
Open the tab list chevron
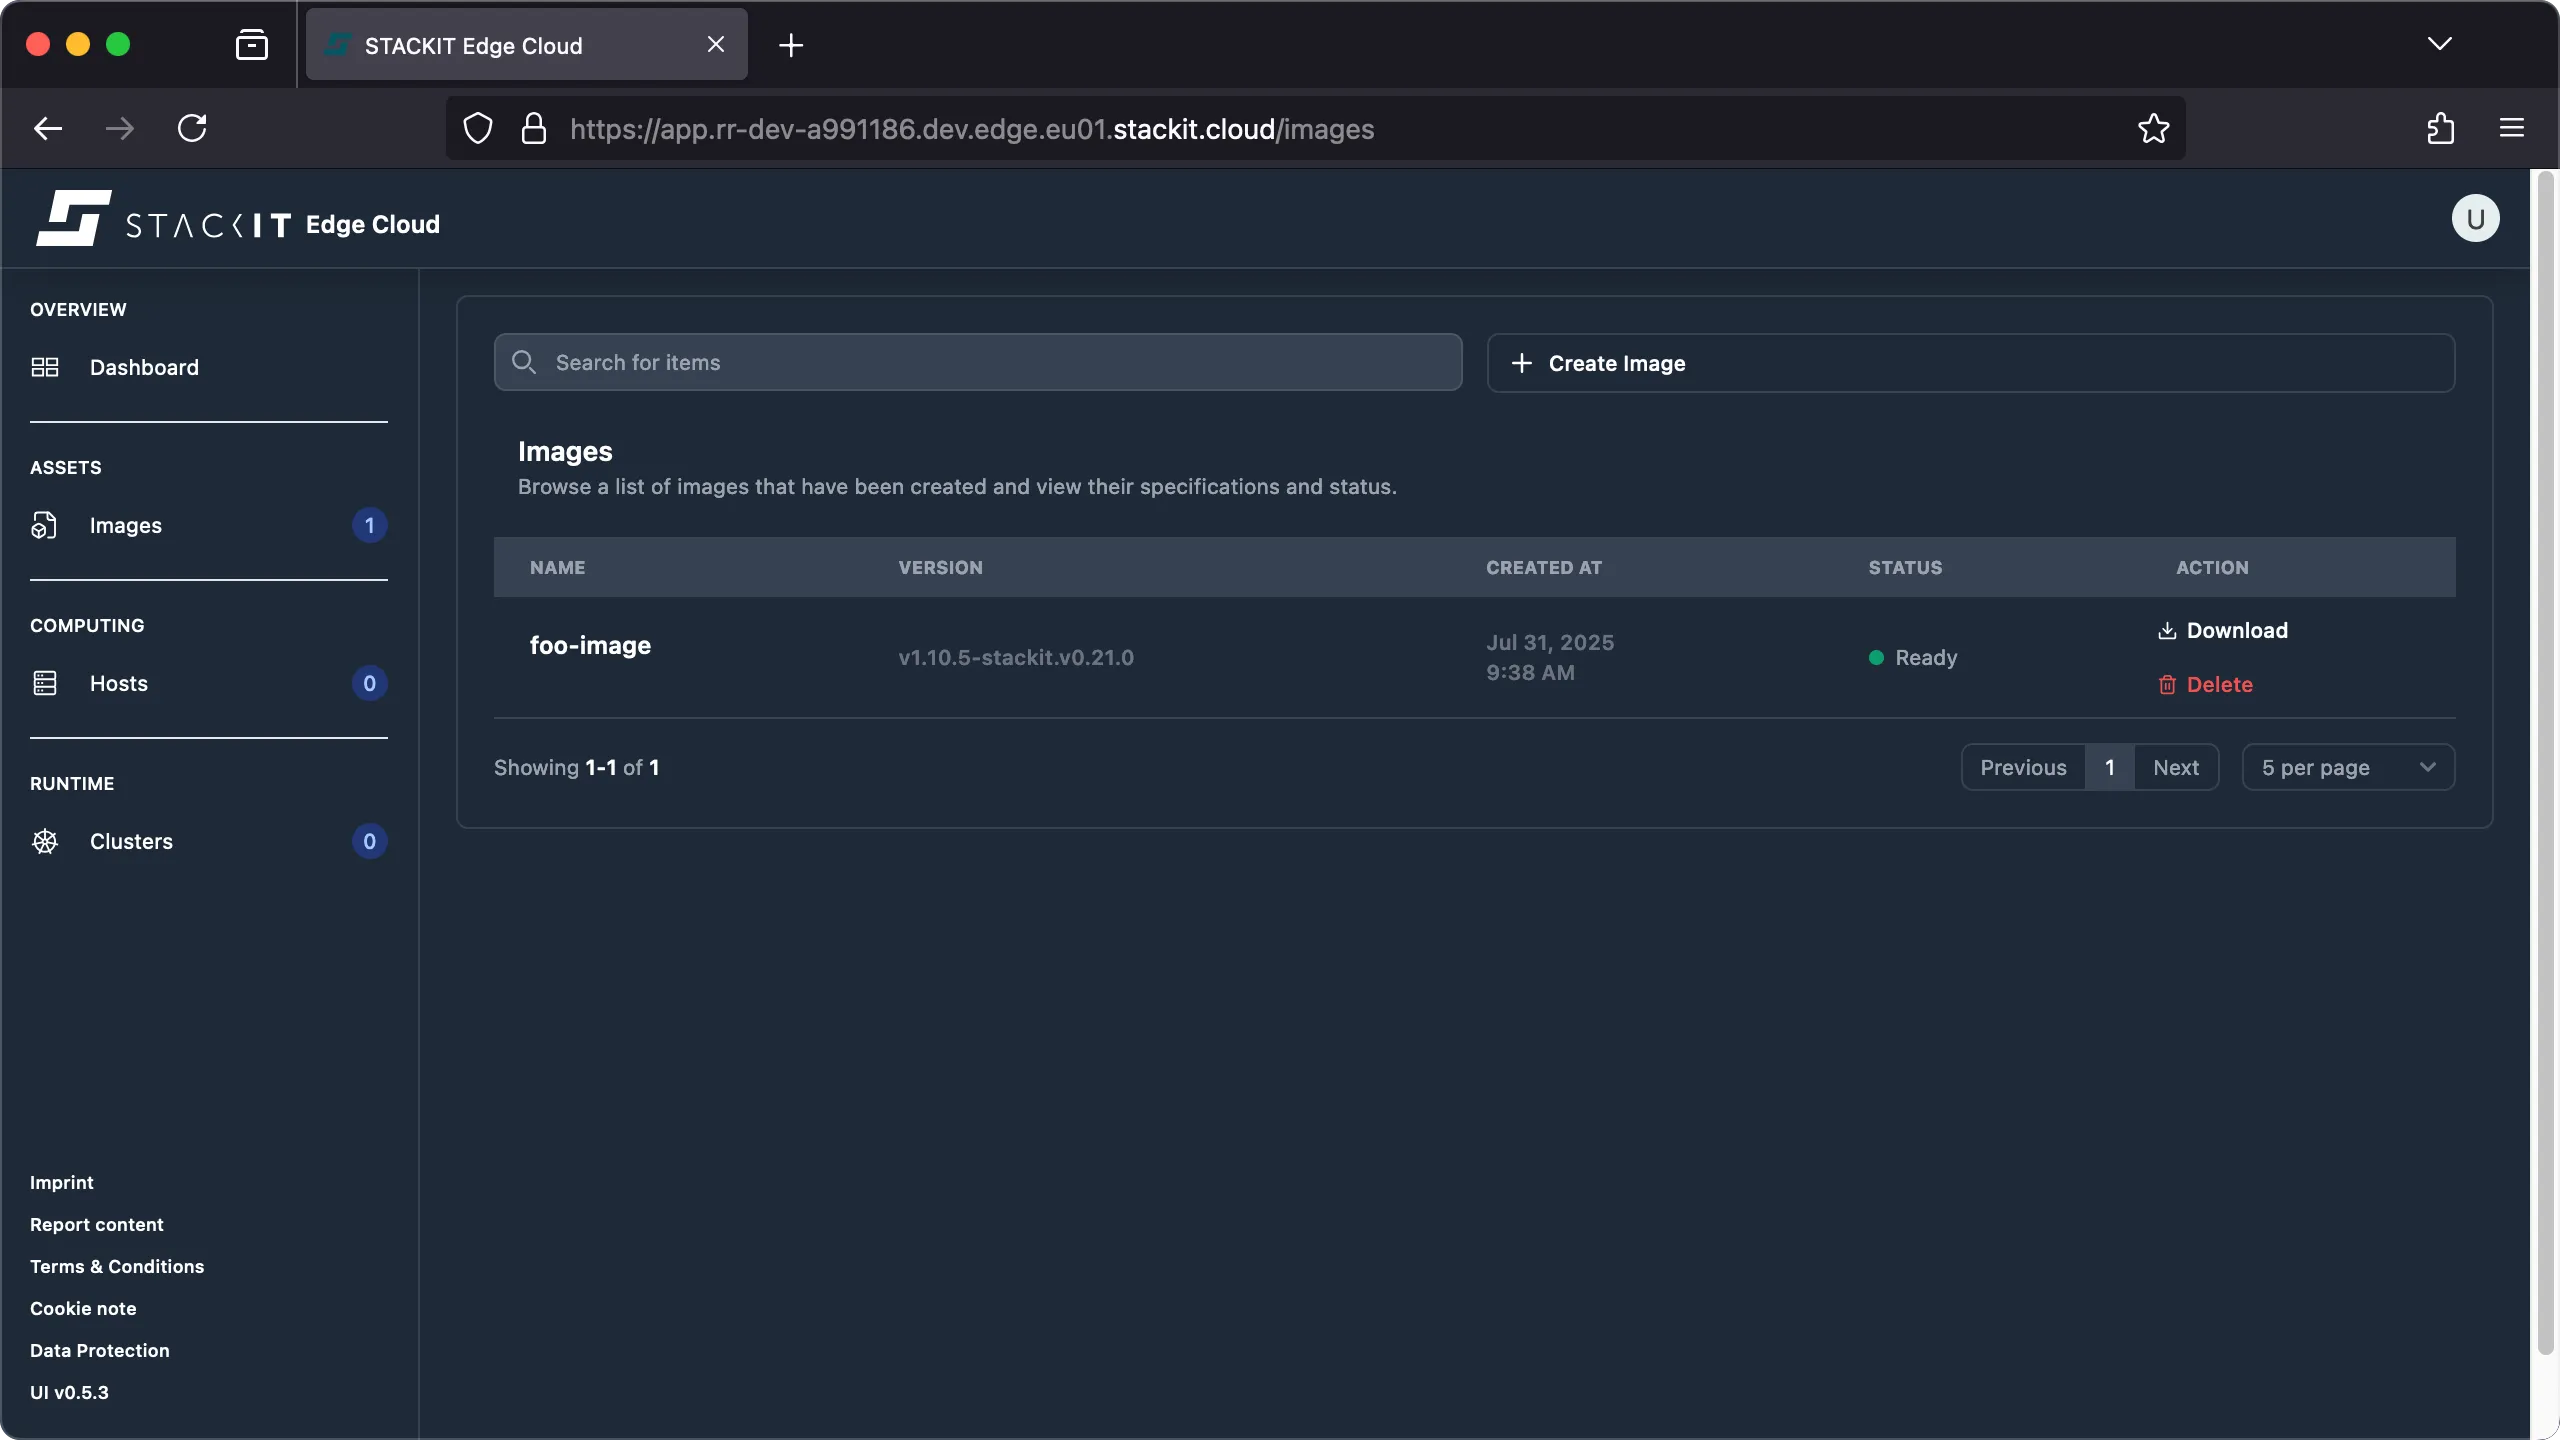tap(2440, 44)
